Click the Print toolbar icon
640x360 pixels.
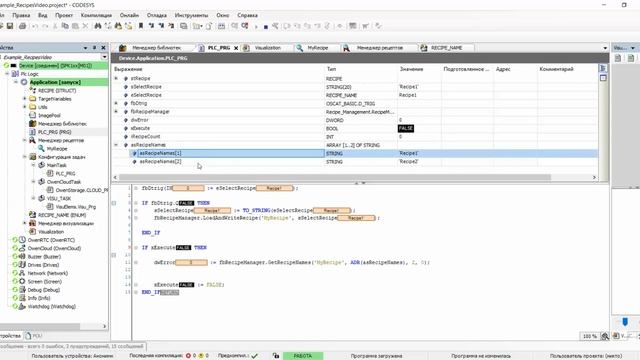tap(22, 26)
